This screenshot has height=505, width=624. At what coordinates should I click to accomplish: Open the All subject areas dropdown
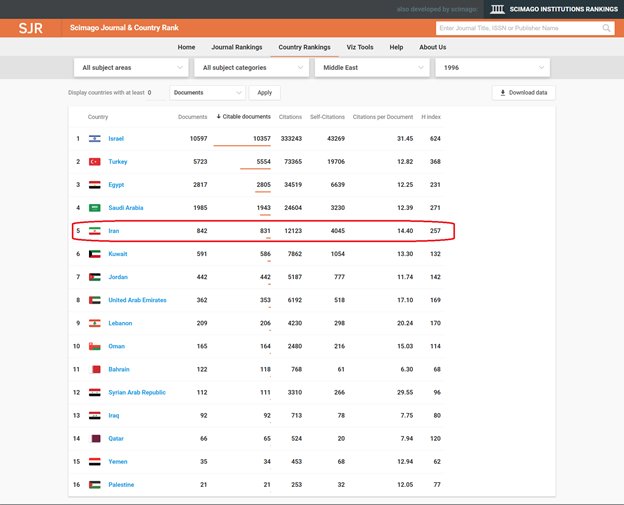coord(131,67)
